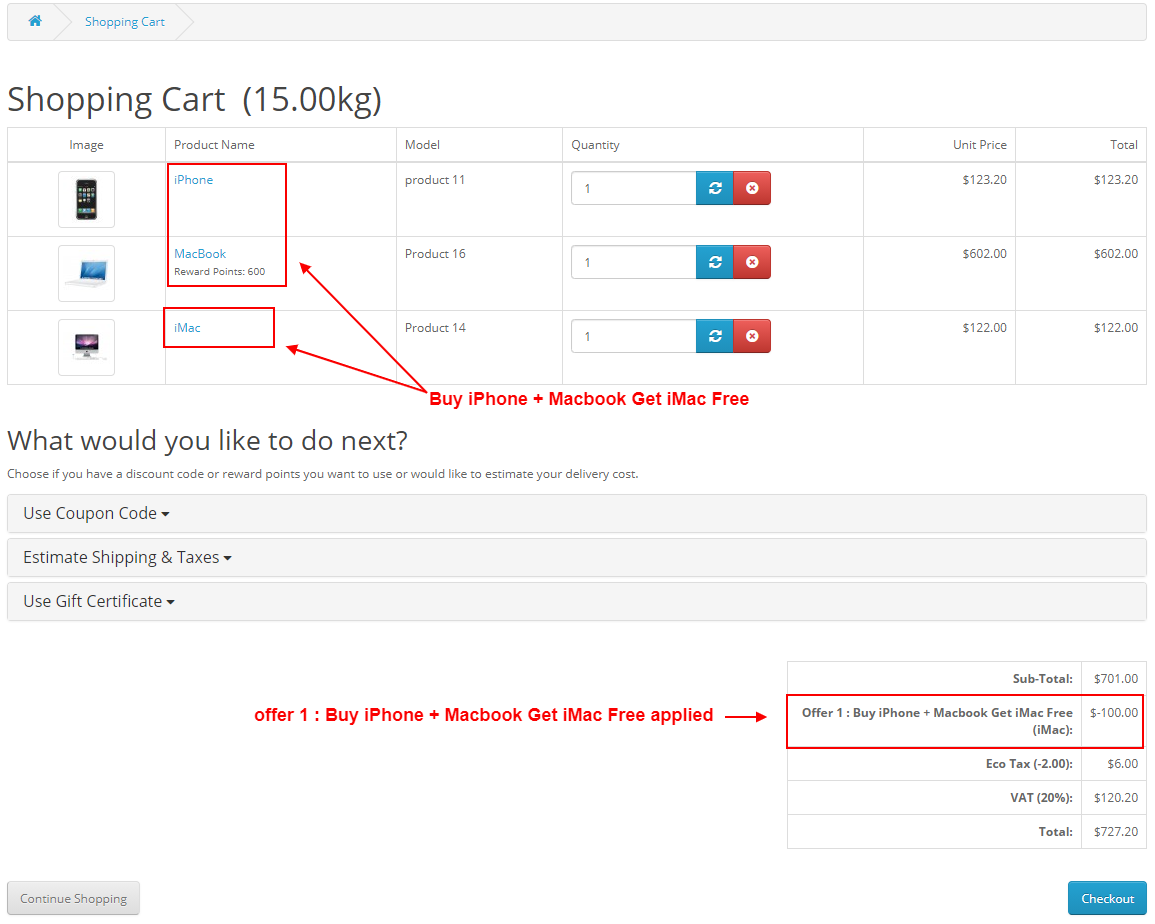The image size is (1155, 924).
Task: Open iPhone product thumbnail
Action: pos(86,200)
